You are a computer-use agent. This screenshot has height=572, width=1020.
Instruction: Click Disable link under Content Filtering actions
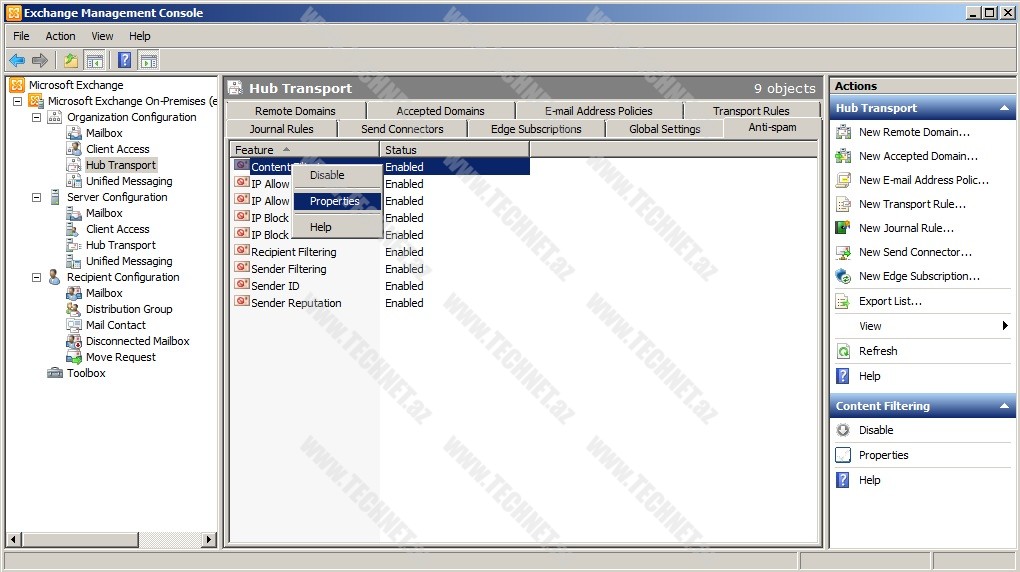pos(876,430)
